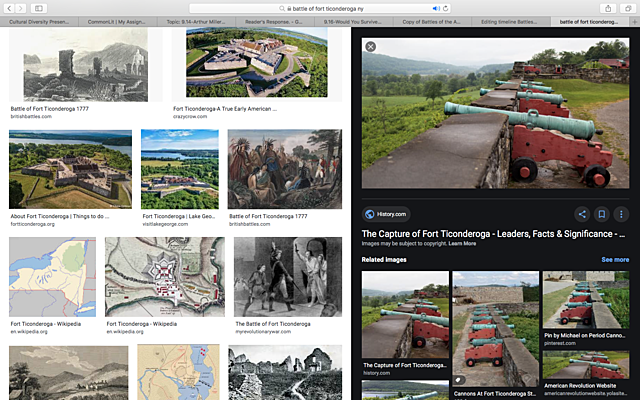Select the battle of fort ticonderog... tab
The width and height of the screenshot is (640, 400).
(589, 22)
